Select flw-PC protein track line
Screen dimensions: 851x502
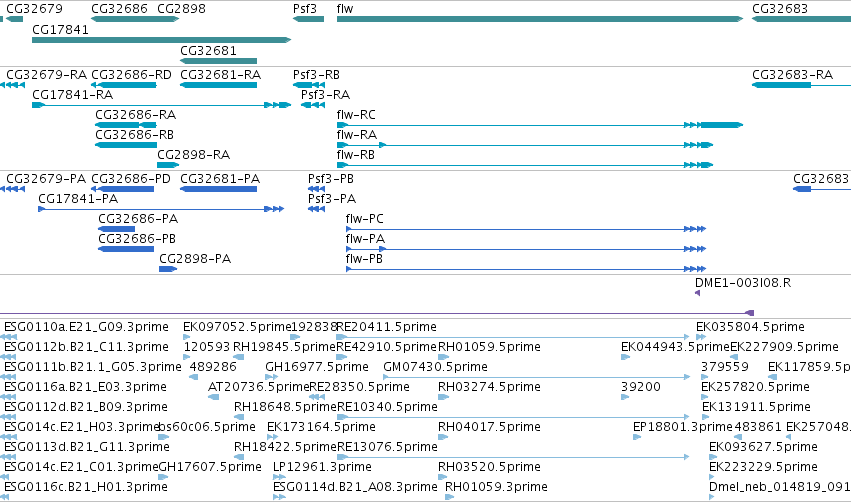pyautogui.click(x=526, y=229)
